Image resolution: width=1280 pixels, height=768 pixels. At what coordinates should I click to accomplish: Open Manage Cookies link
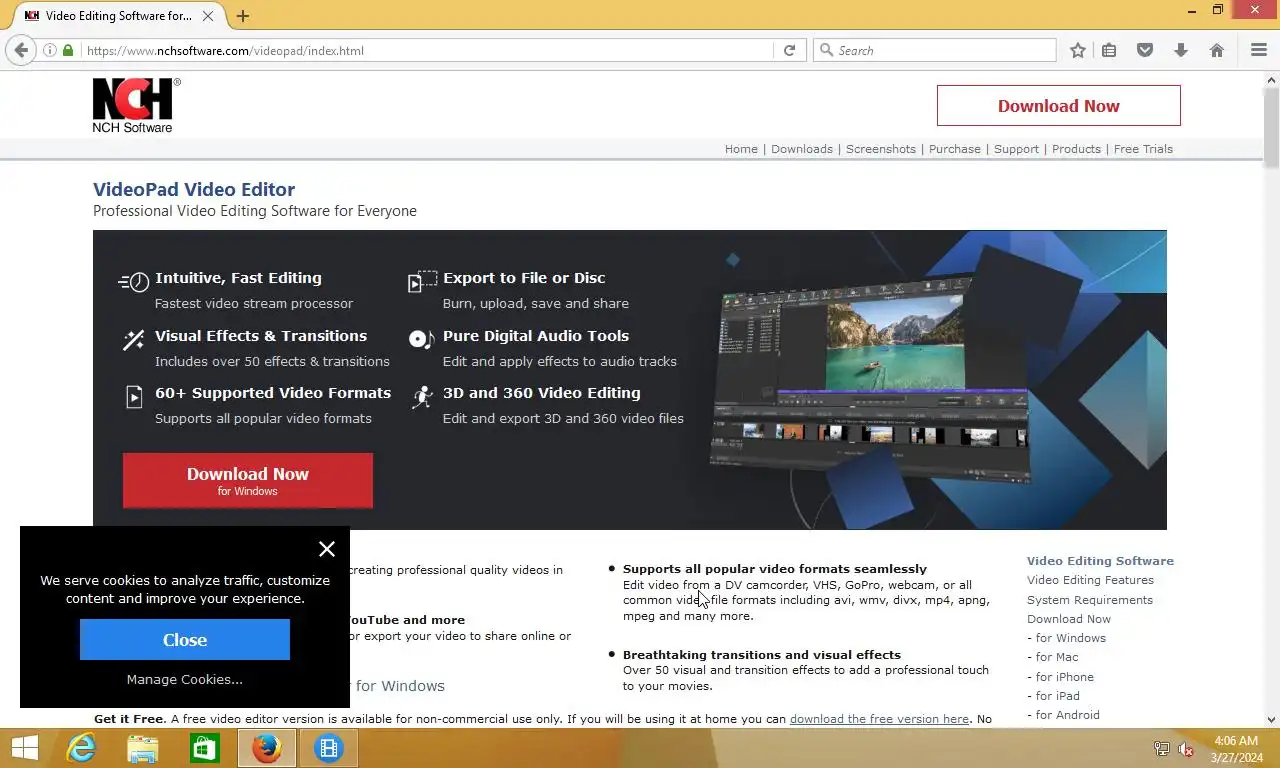point(185,679)
